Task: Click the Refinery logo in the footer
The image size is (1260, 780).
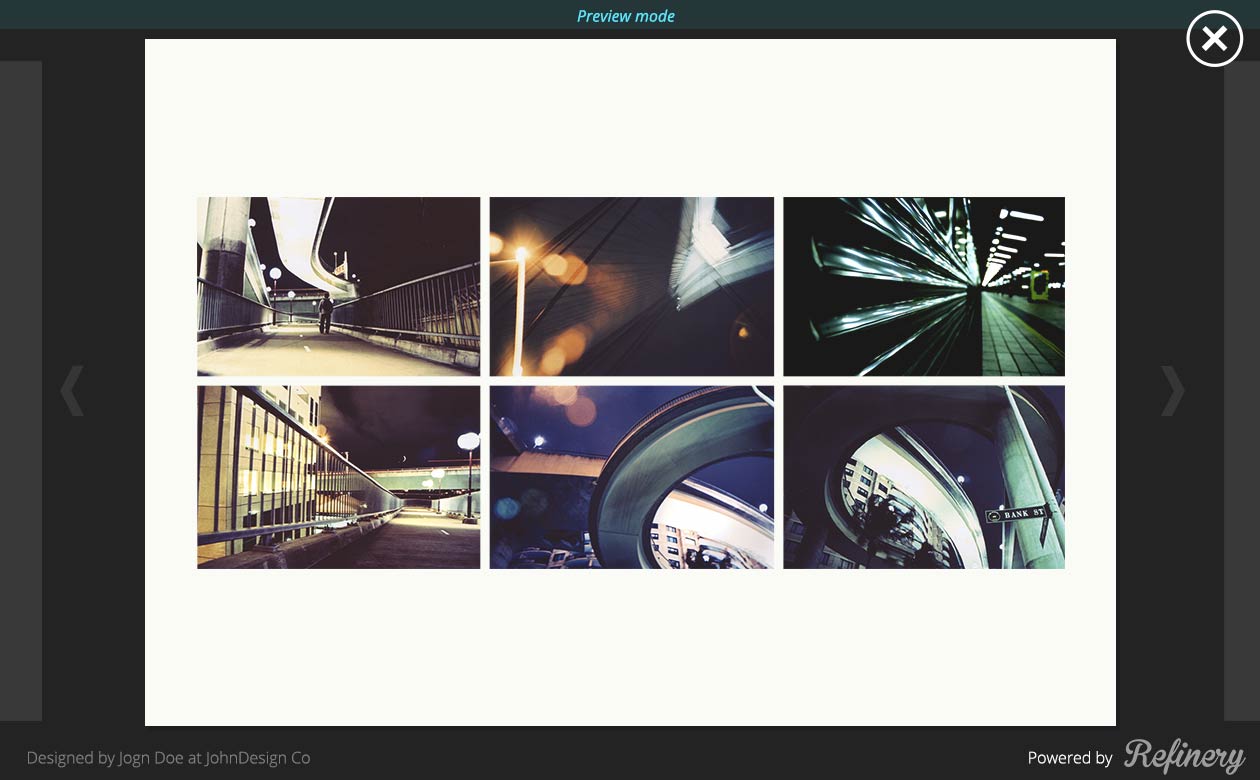Action: (x=1184, y=757)
